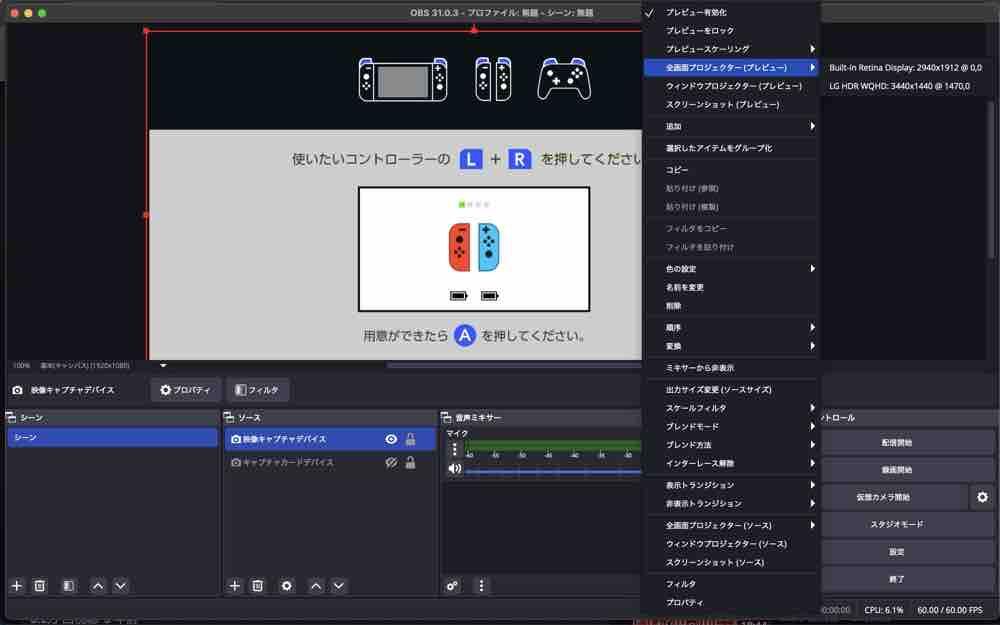Viewport: 1000px width, 625px height.
Task: Toggle lock for キャプチャカードデバイス source
Action: [x=410, y=462]
